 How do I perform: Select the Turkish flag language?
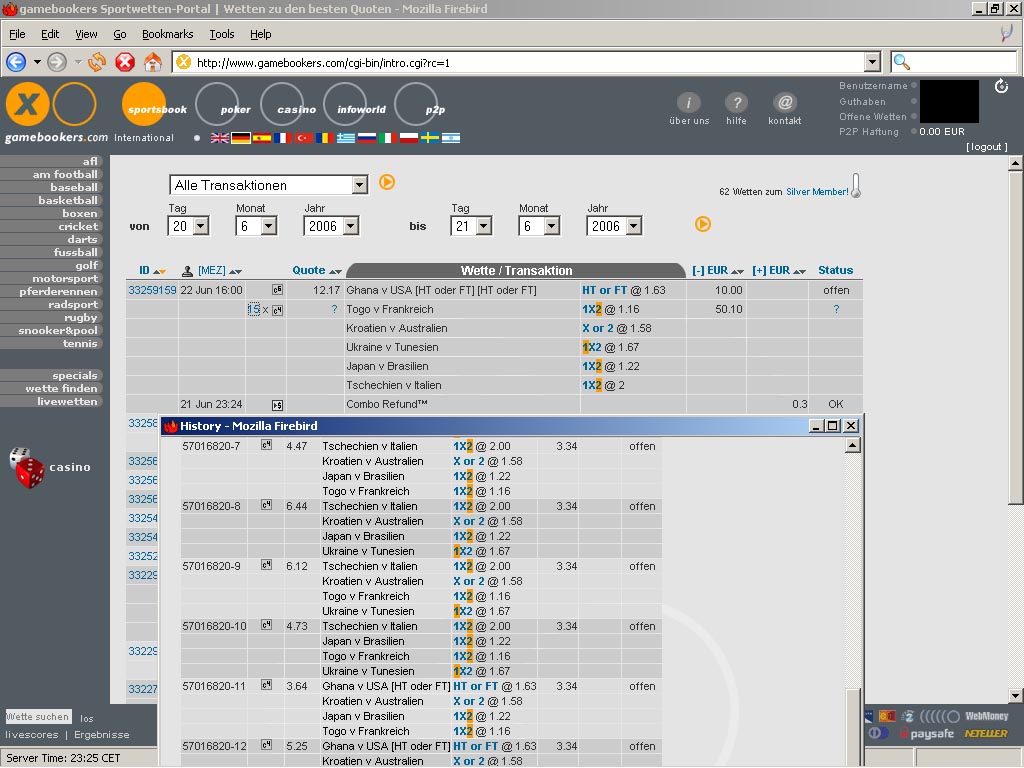[304, 138]
